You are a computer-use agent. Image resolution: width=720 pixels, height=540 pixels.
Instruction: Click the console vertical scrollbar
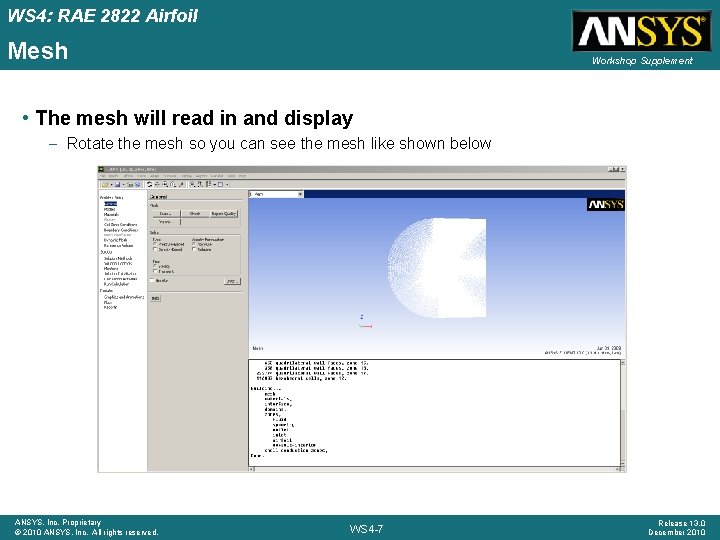[x=623, y=413]
